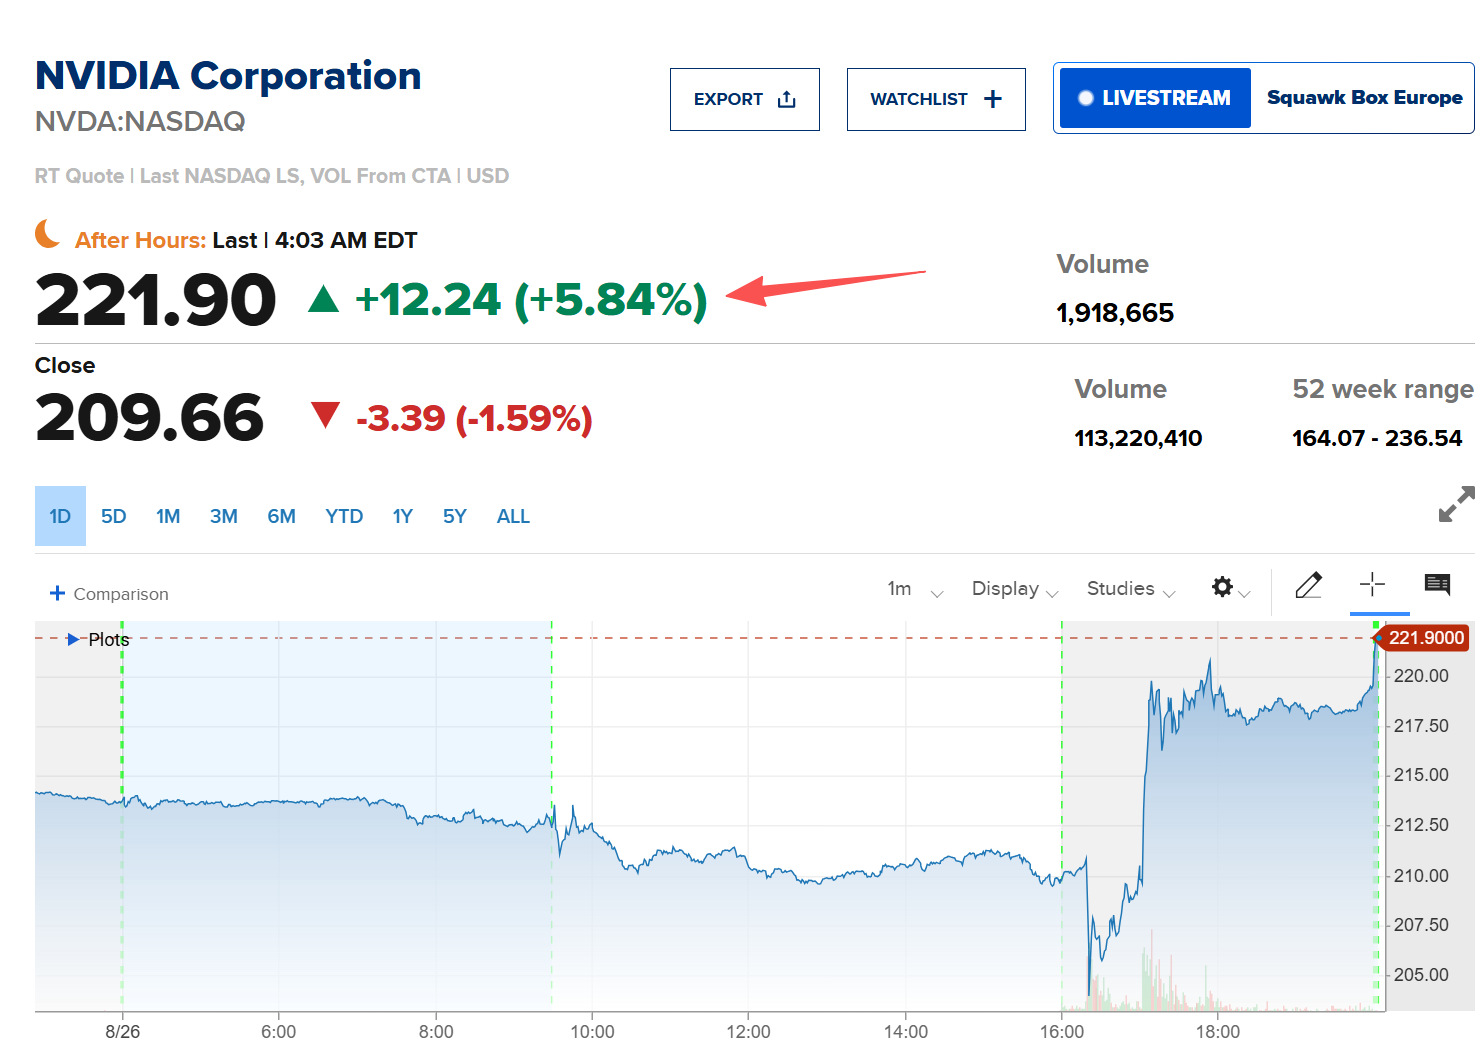1482x1056 pixels.
Task: Click the plus icon in Watchlist
Action: click(x=993, y=99)
